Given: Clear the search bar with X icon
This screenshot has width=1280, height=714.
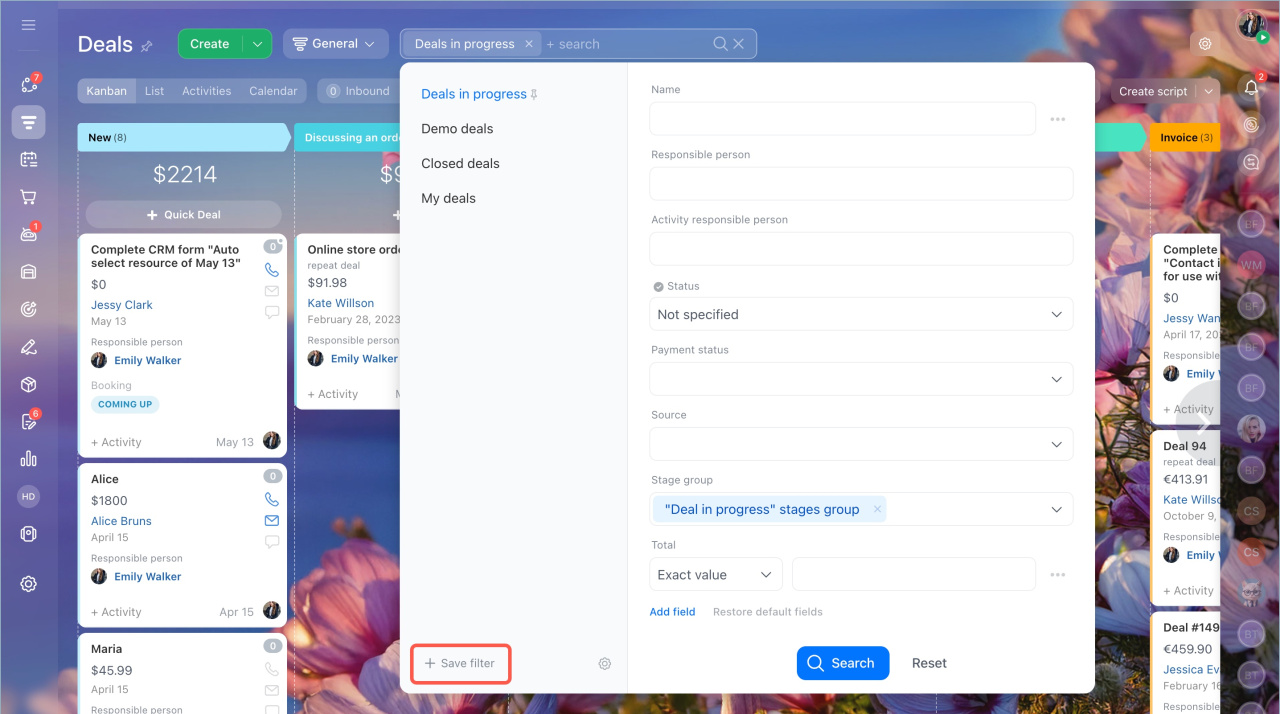Looking at the screenshot, I should (x=739, y=44).
